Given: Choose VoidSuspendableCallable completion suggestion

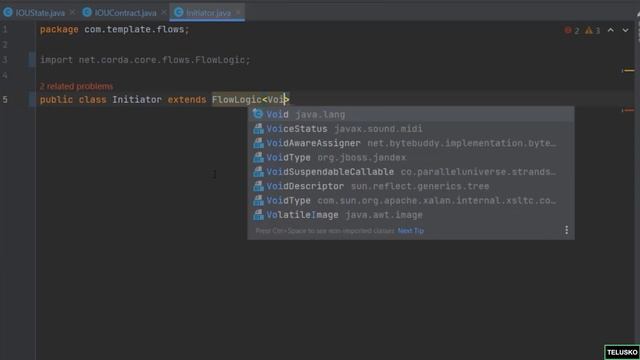Looking at the screenshot, I should pyautogui.click(x=411, y=172).
